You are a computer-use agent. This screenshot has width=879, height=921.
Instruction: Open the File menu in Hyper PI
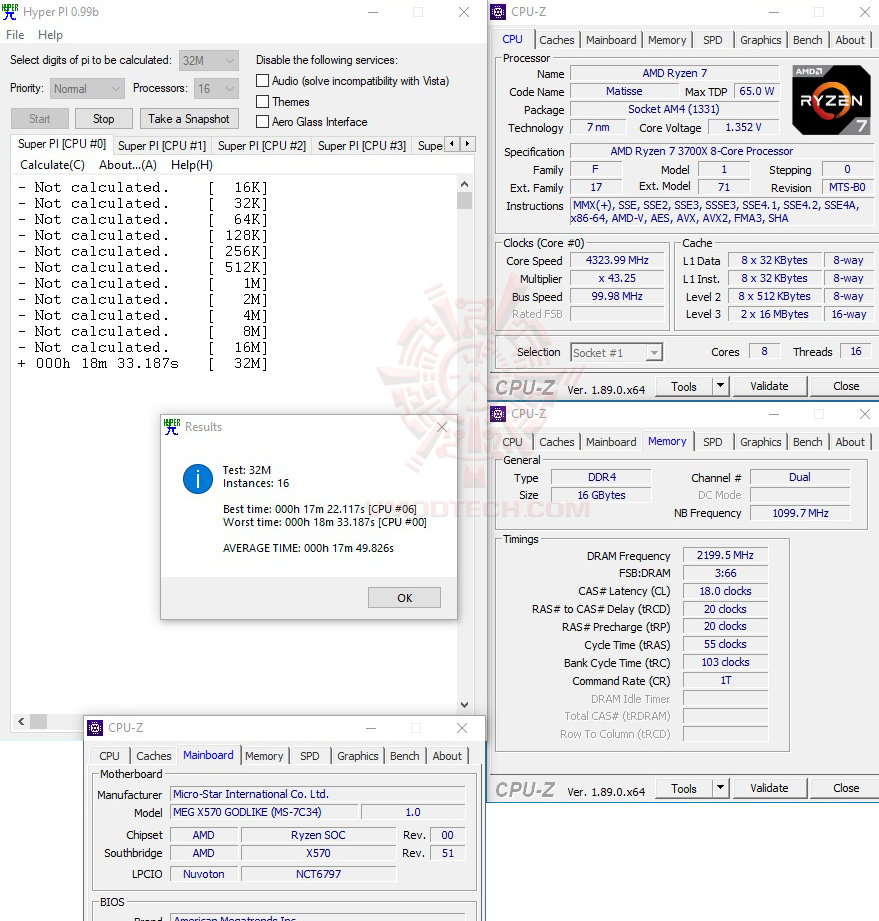tap(15, 35)
